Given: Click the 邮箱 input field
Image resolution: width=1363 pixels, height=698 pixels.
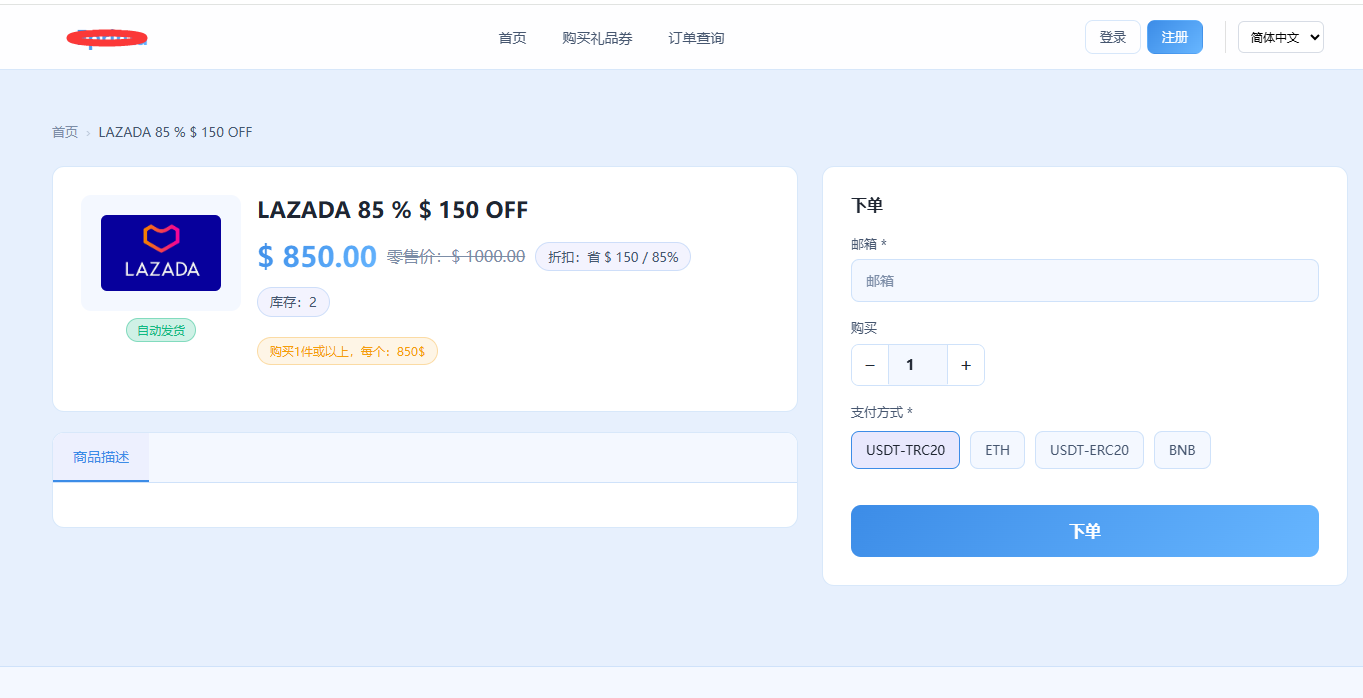Looking at the screenshot, I should [x=1084, y=280].
